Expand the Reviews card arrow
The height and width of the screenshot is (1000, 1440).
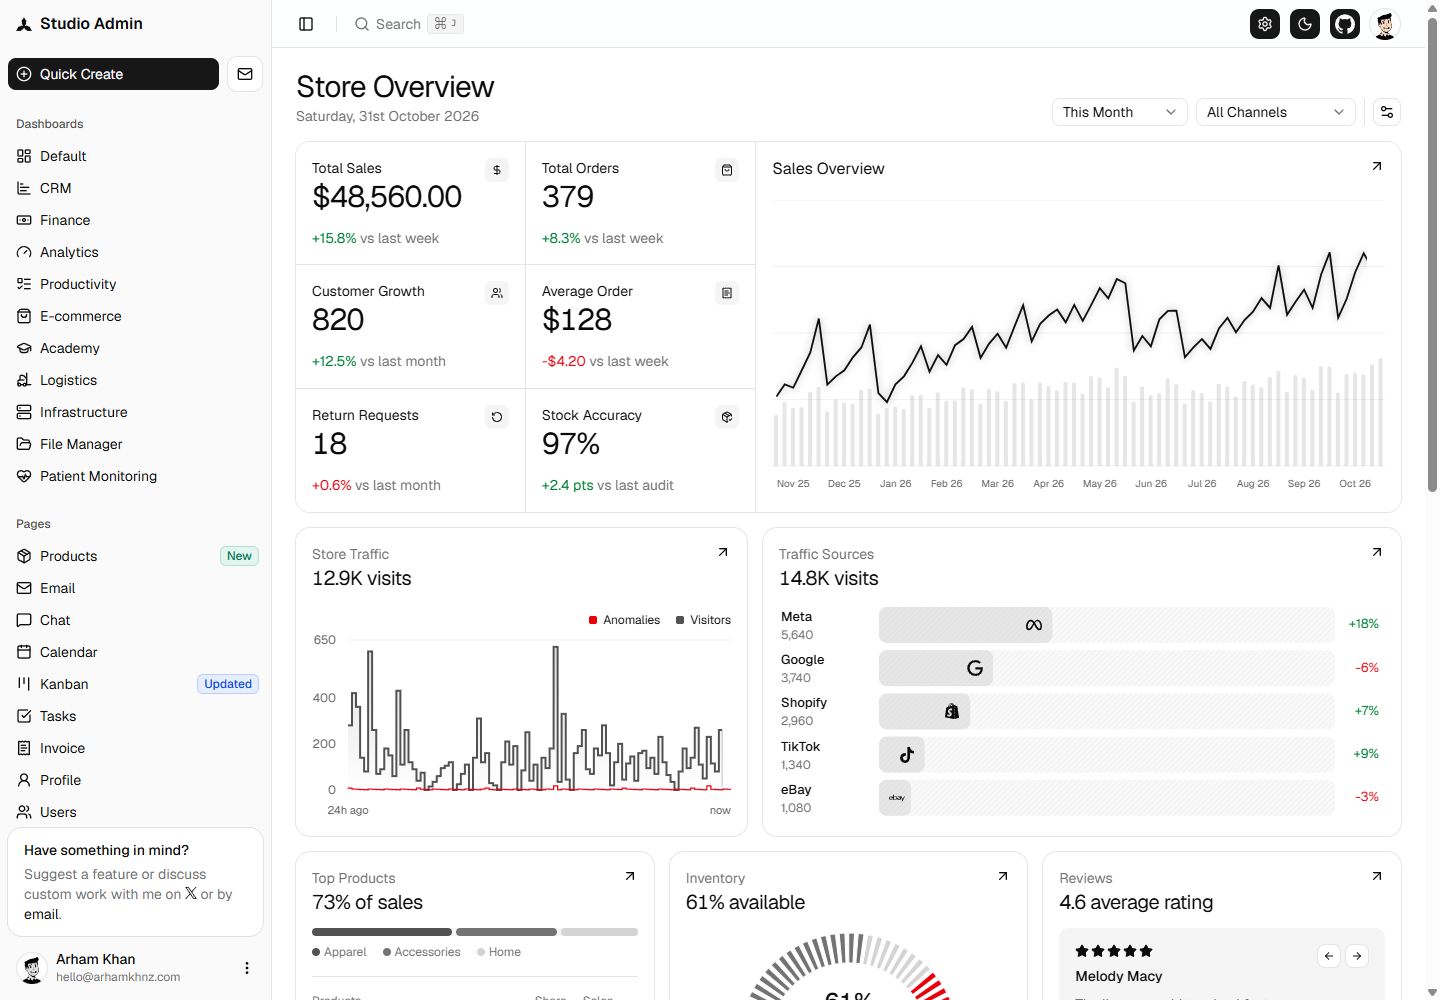[x=1377, y=876]
